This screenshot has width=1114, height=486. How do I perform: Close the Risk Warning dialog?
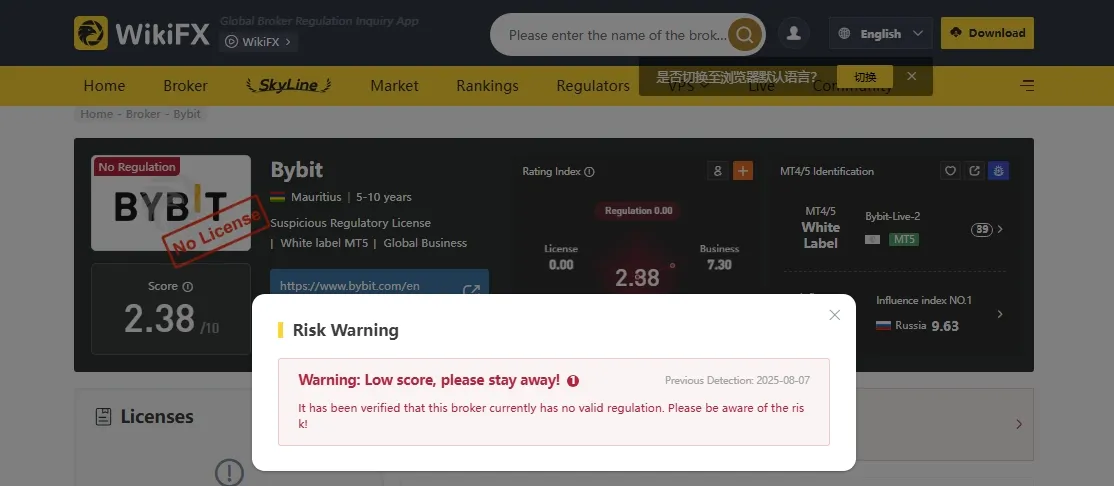pyautogui.click(x=835, y=315)
